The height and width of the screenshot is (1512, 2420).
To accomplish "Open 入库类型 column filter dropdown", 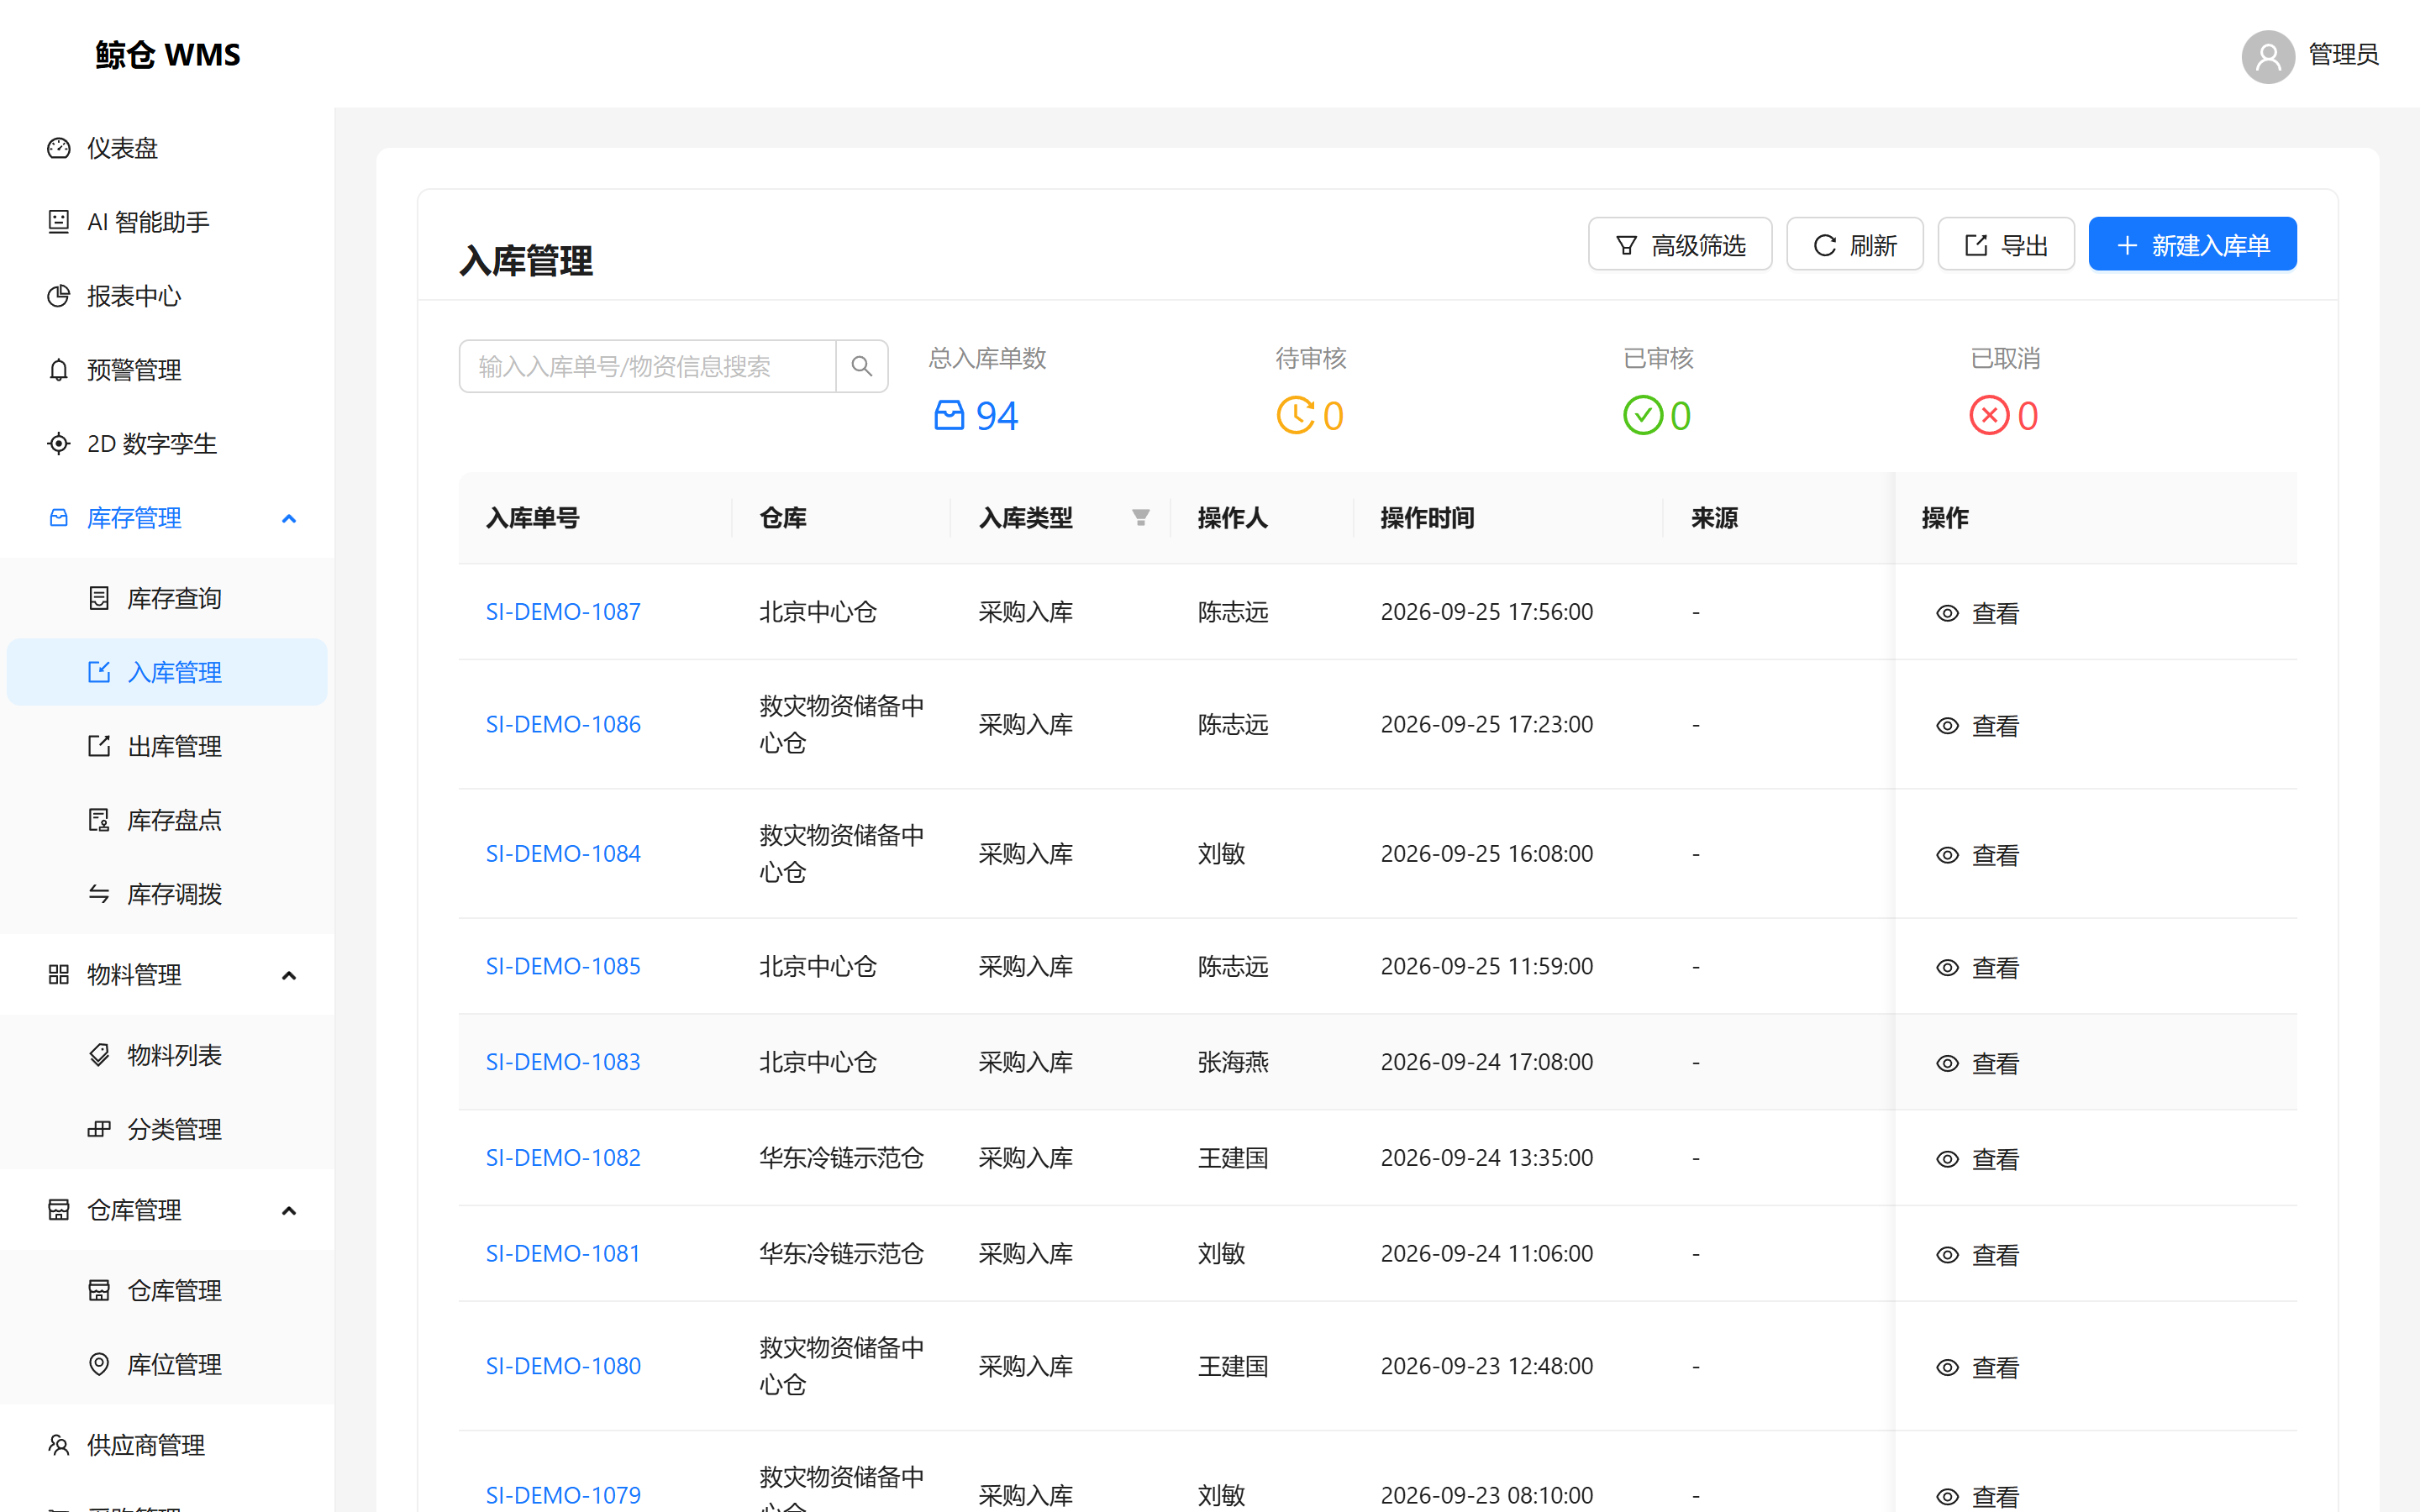I will pyautogui.click(x=1140, y=518).
